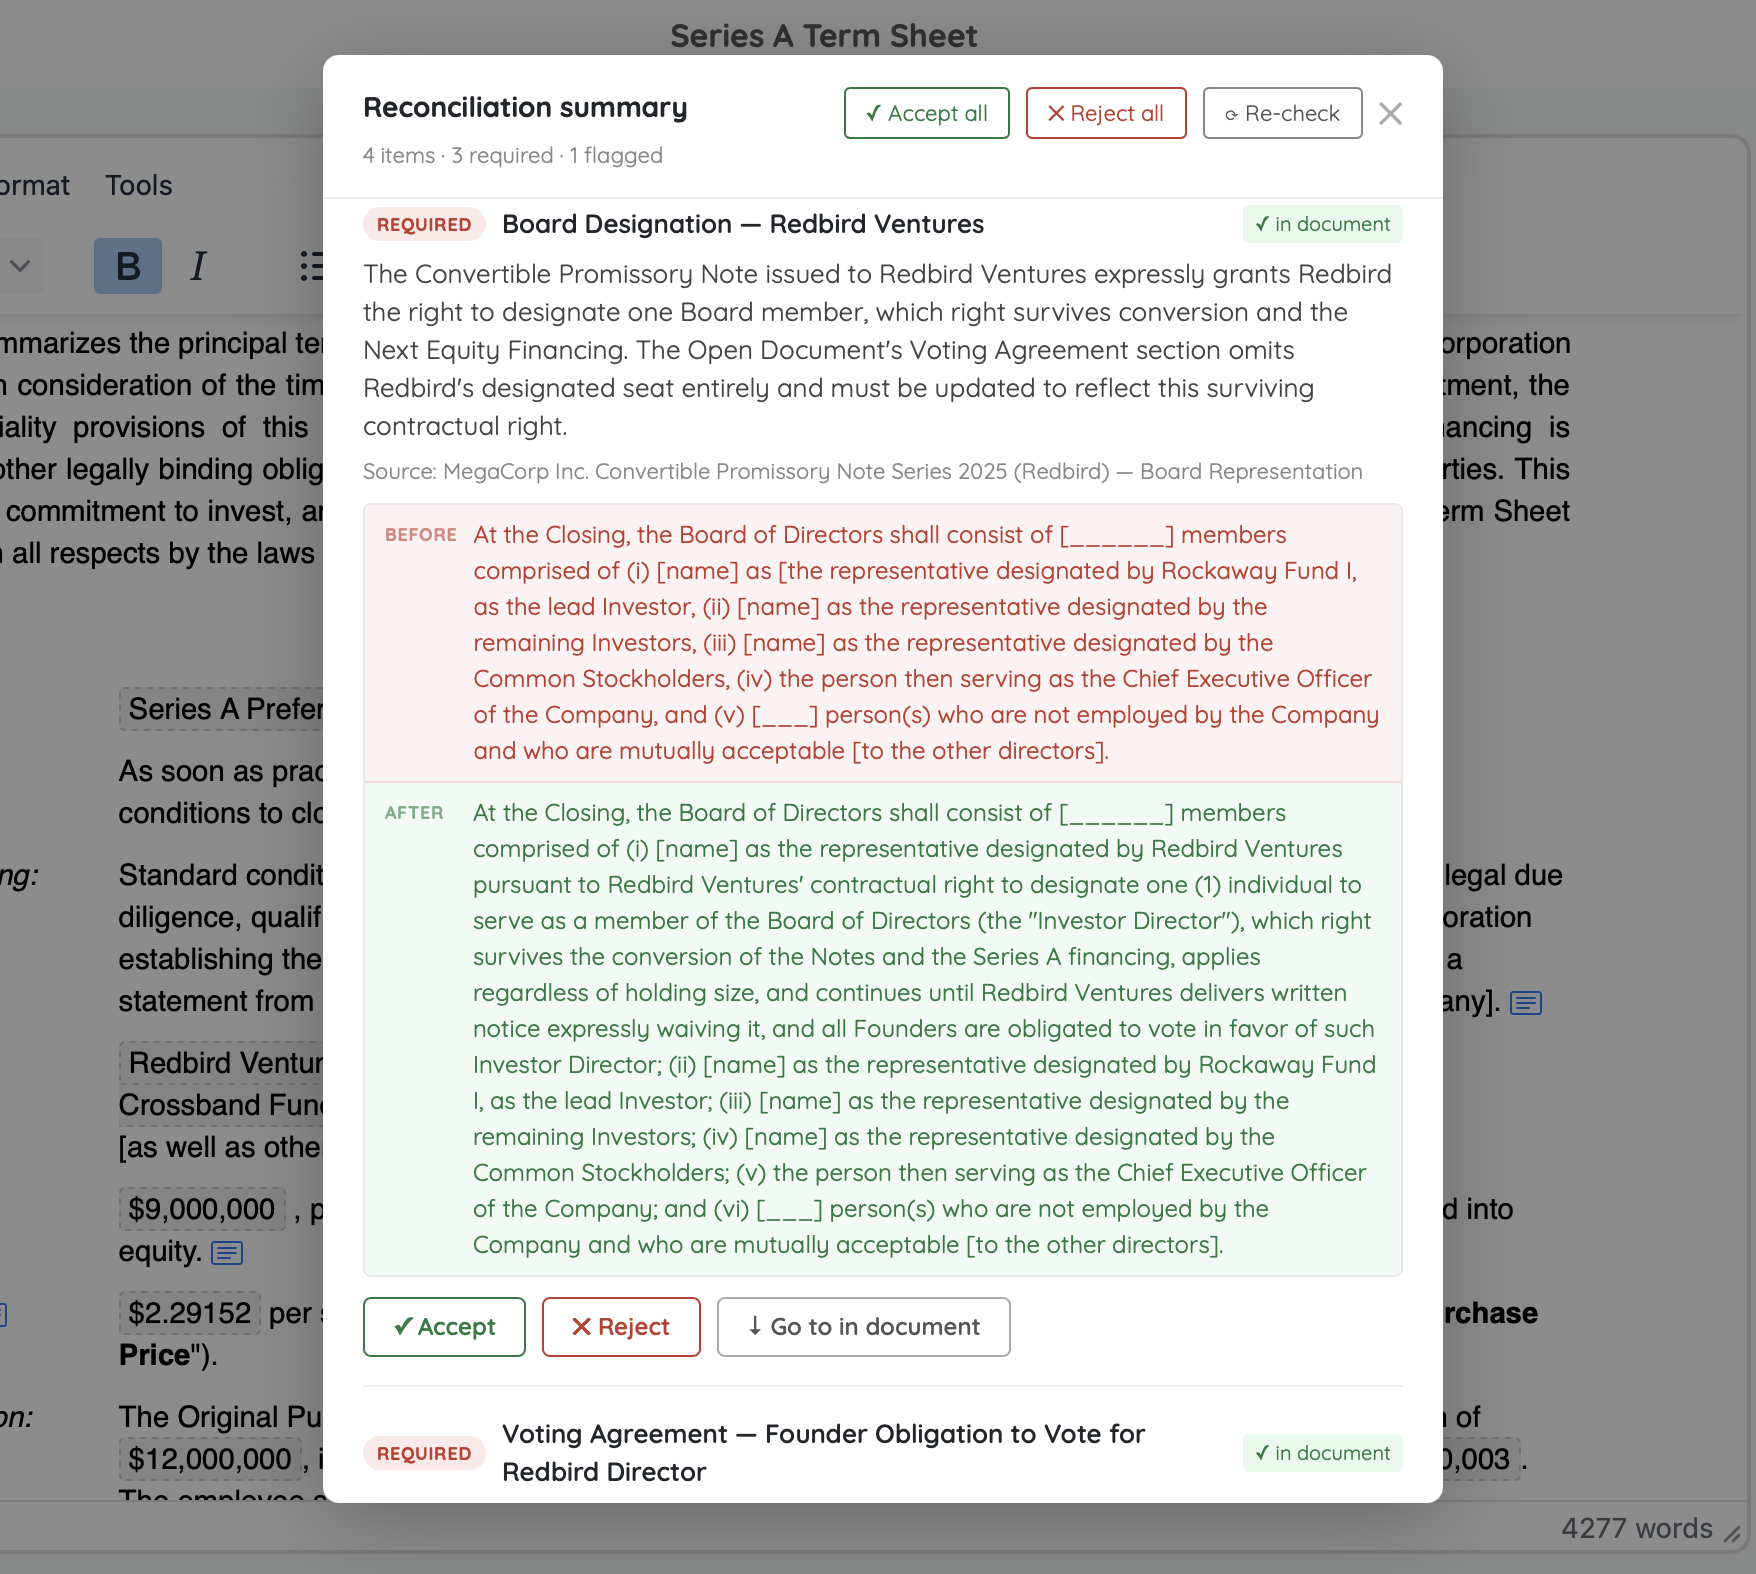Click 'in document' status for Voting Agreement item
The image size is (1756, 1574).
tap(1322, 1453)
